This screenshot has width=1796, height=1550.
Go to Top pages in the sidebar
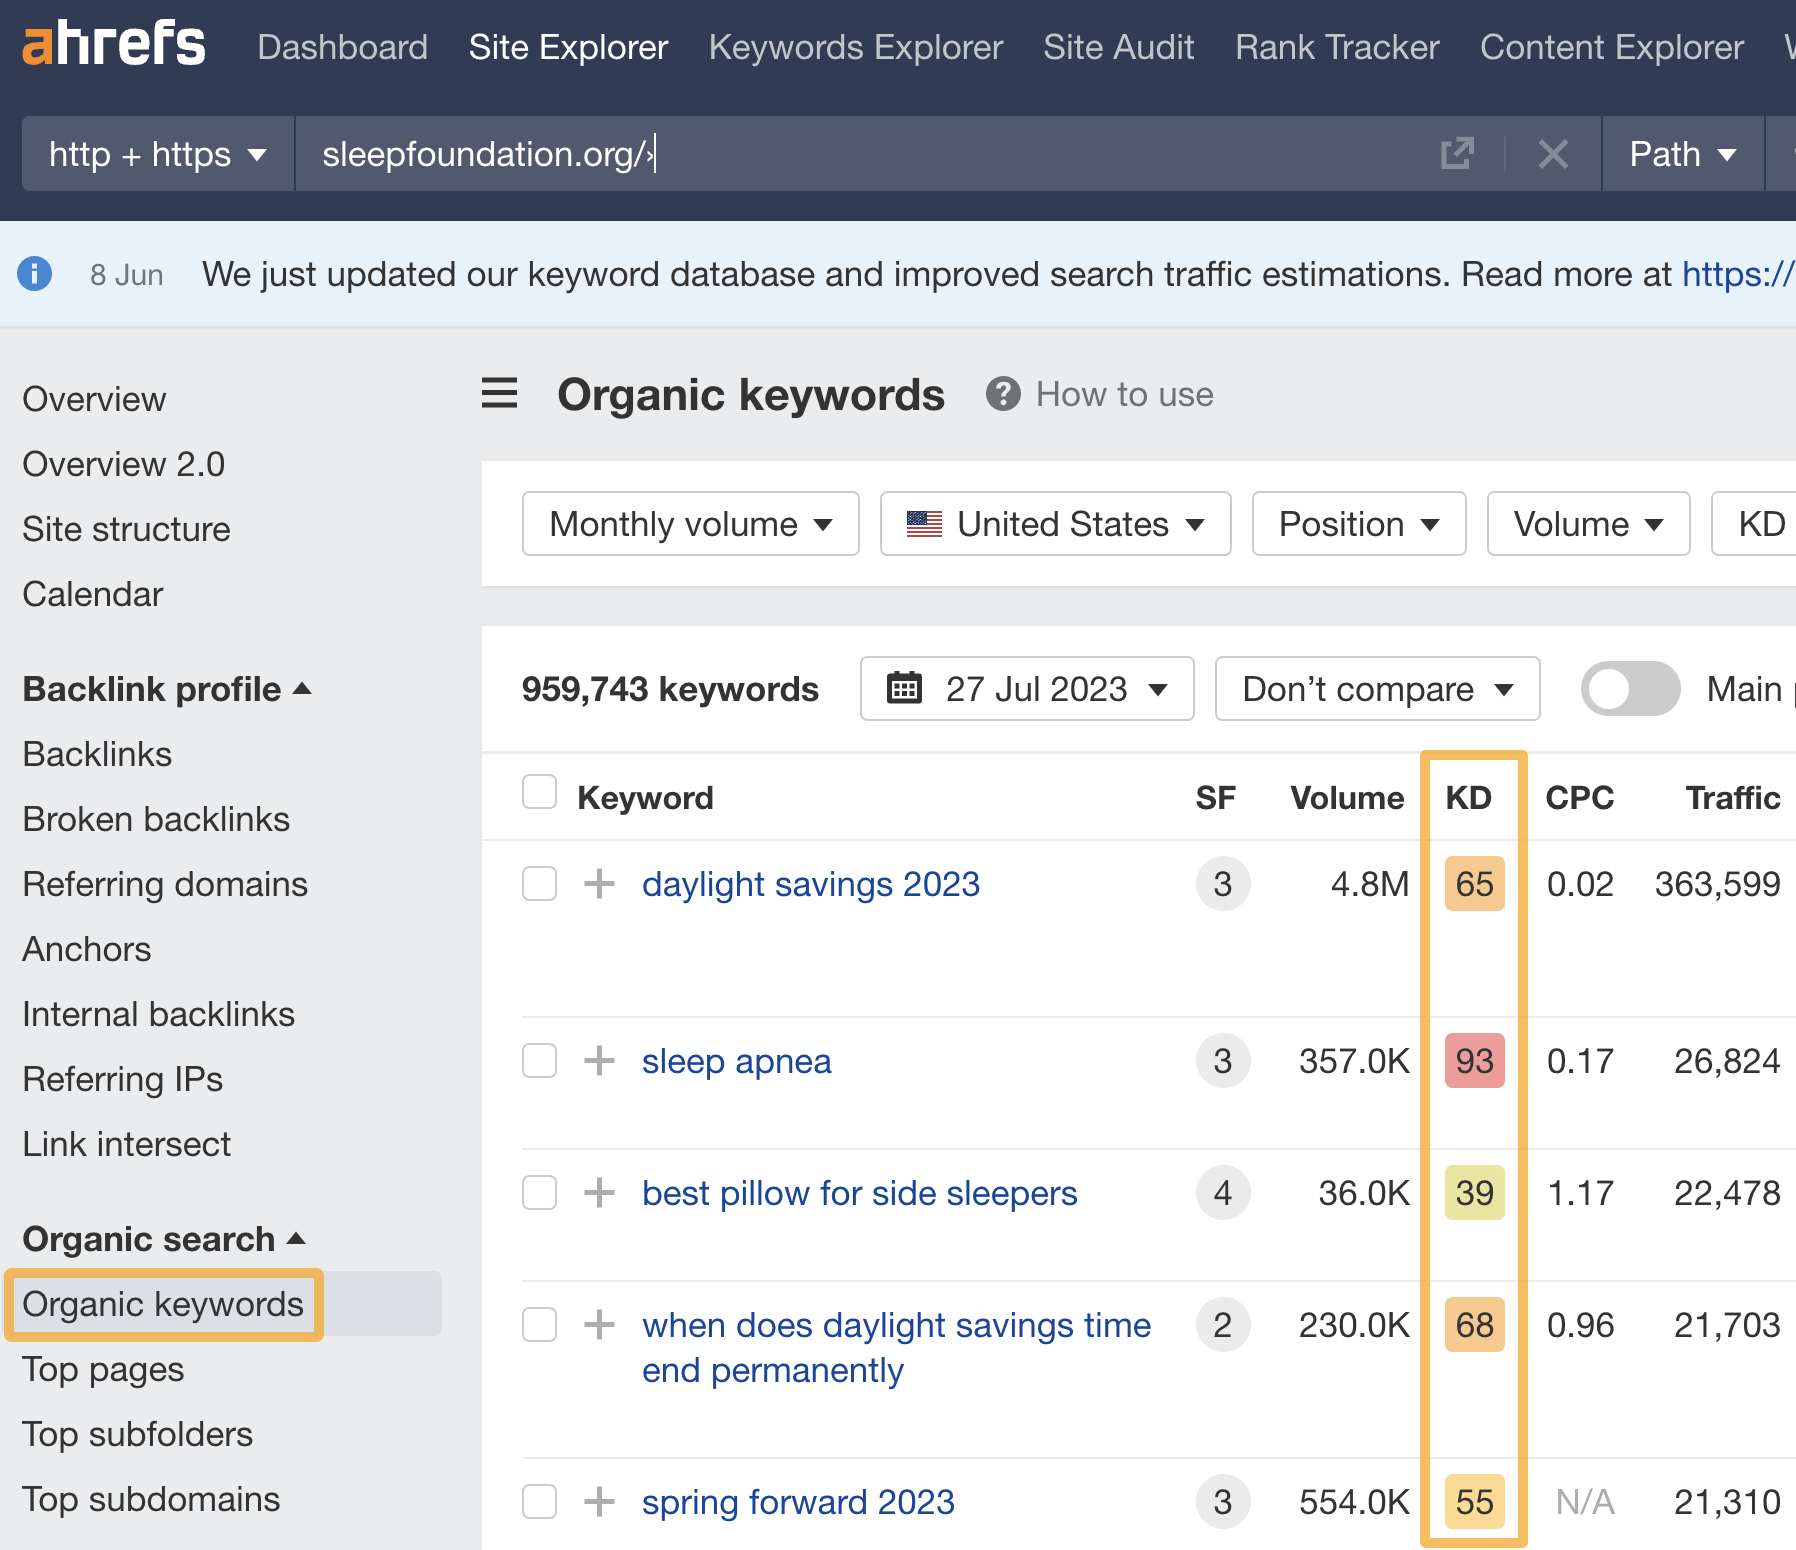pyautogui.click(x=103, y=1369)
